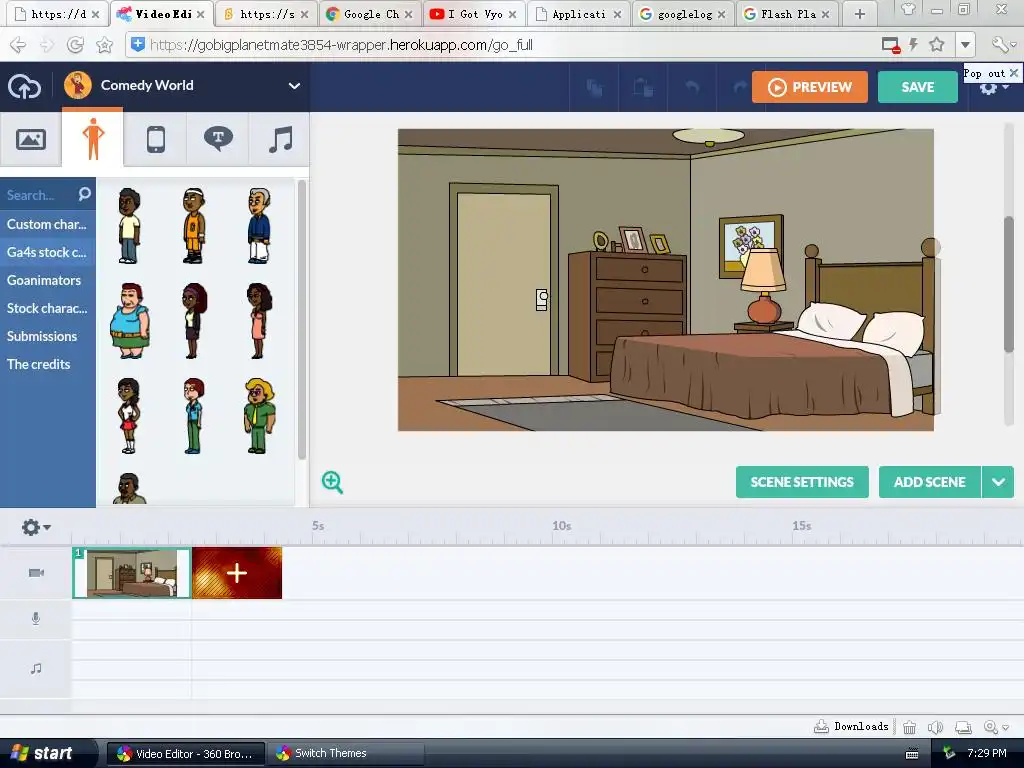This screenshot has height=768, width=1024.
Task: Open the address bar dropdown arrow
Action: pos(965,45)
